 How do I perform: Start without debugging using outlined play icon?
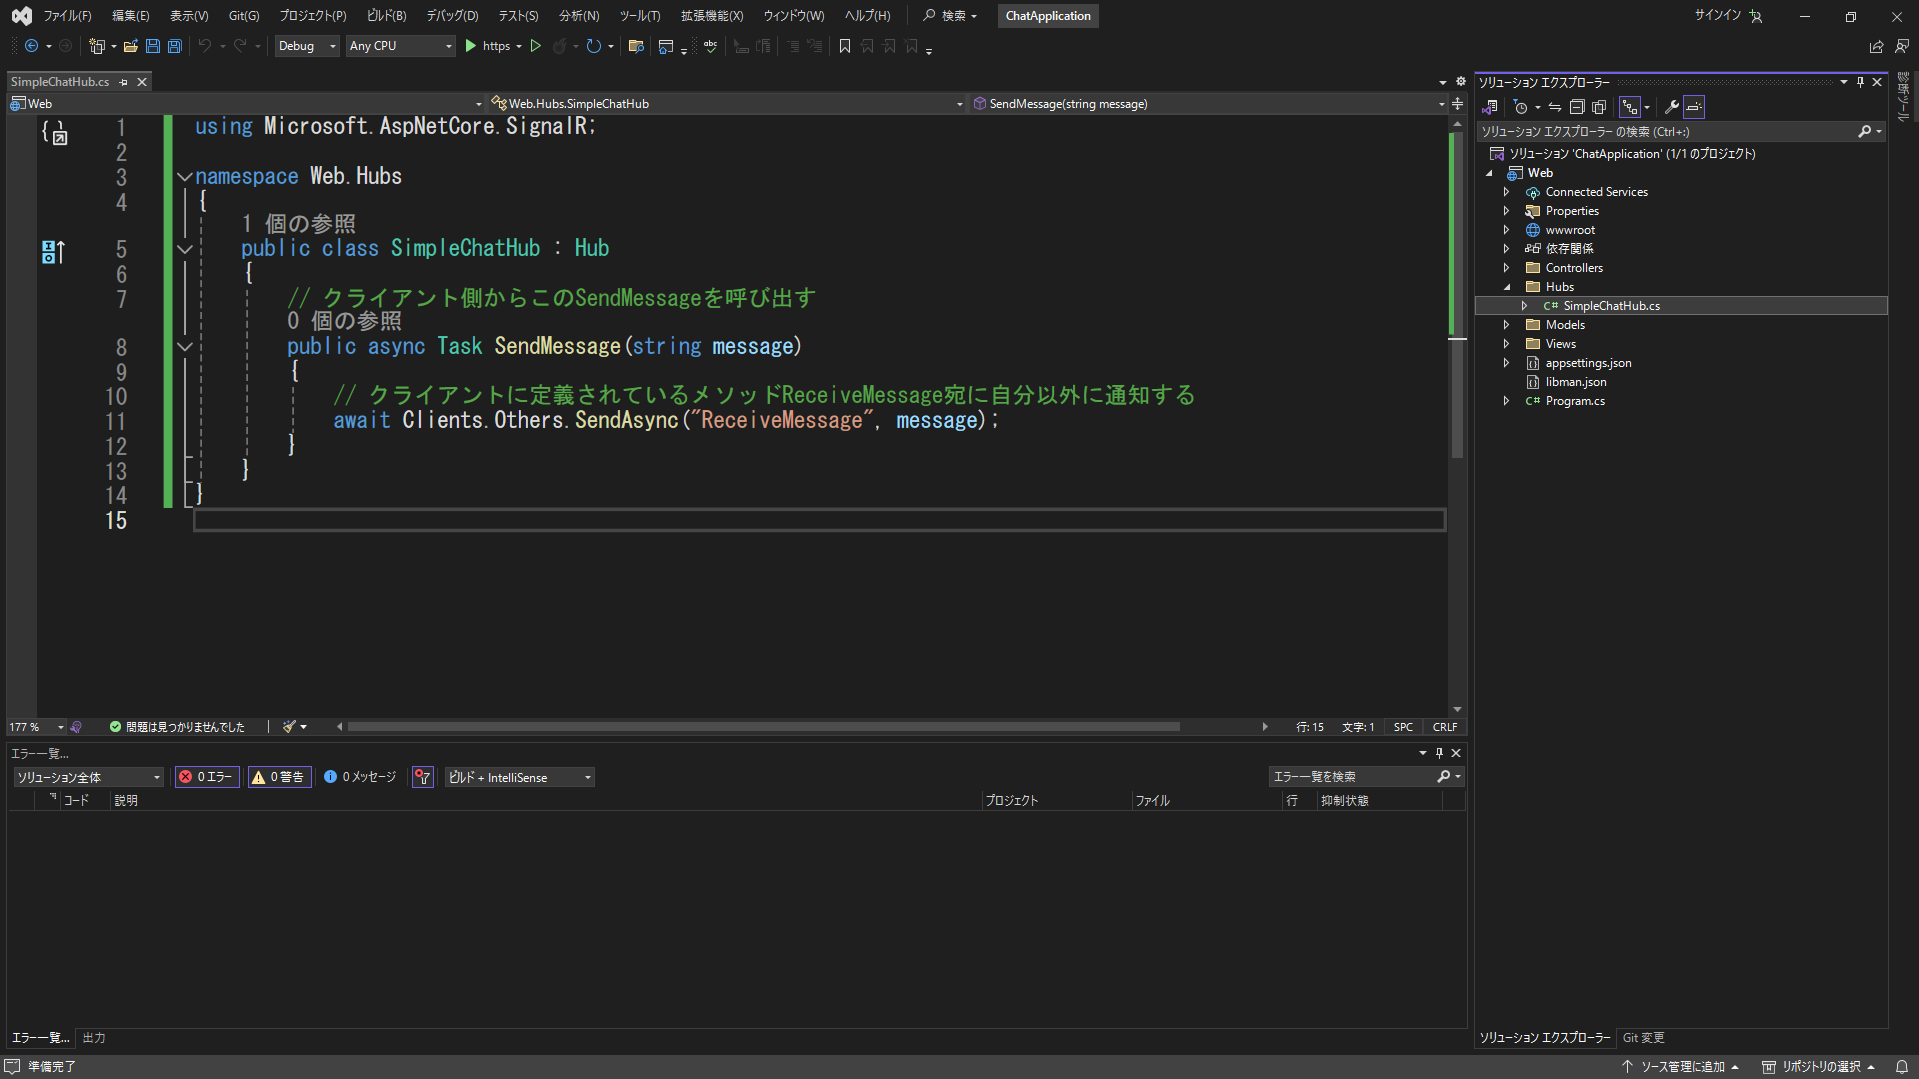click(x=536, y=46)
